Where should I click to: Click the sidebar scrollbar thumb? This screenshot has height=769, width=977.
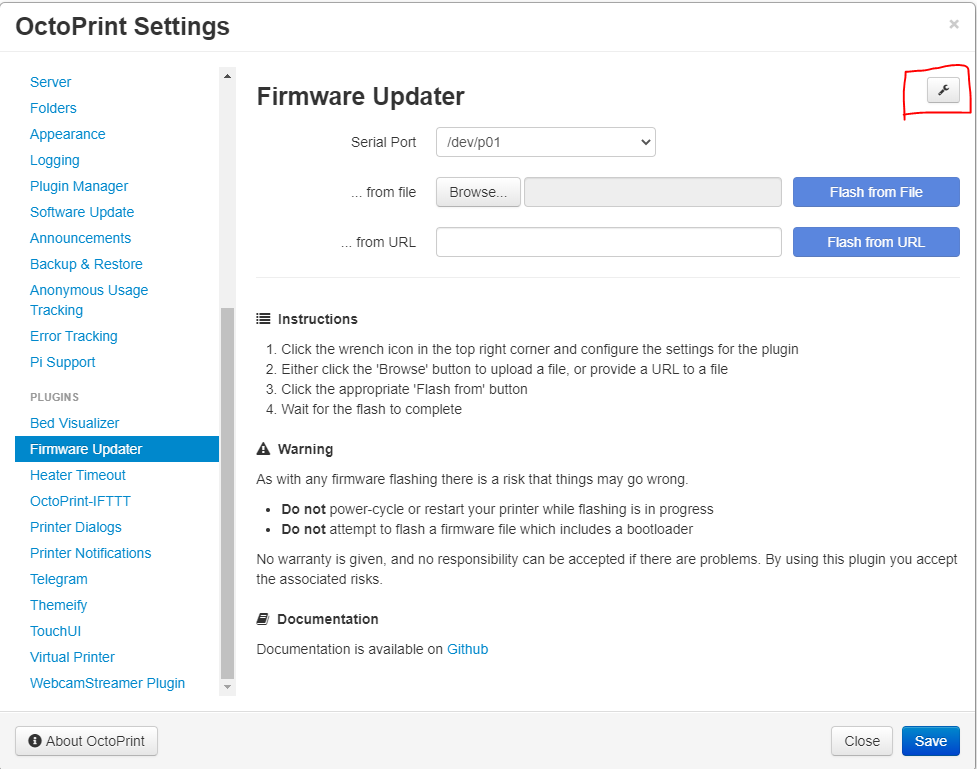pos(227,493)
